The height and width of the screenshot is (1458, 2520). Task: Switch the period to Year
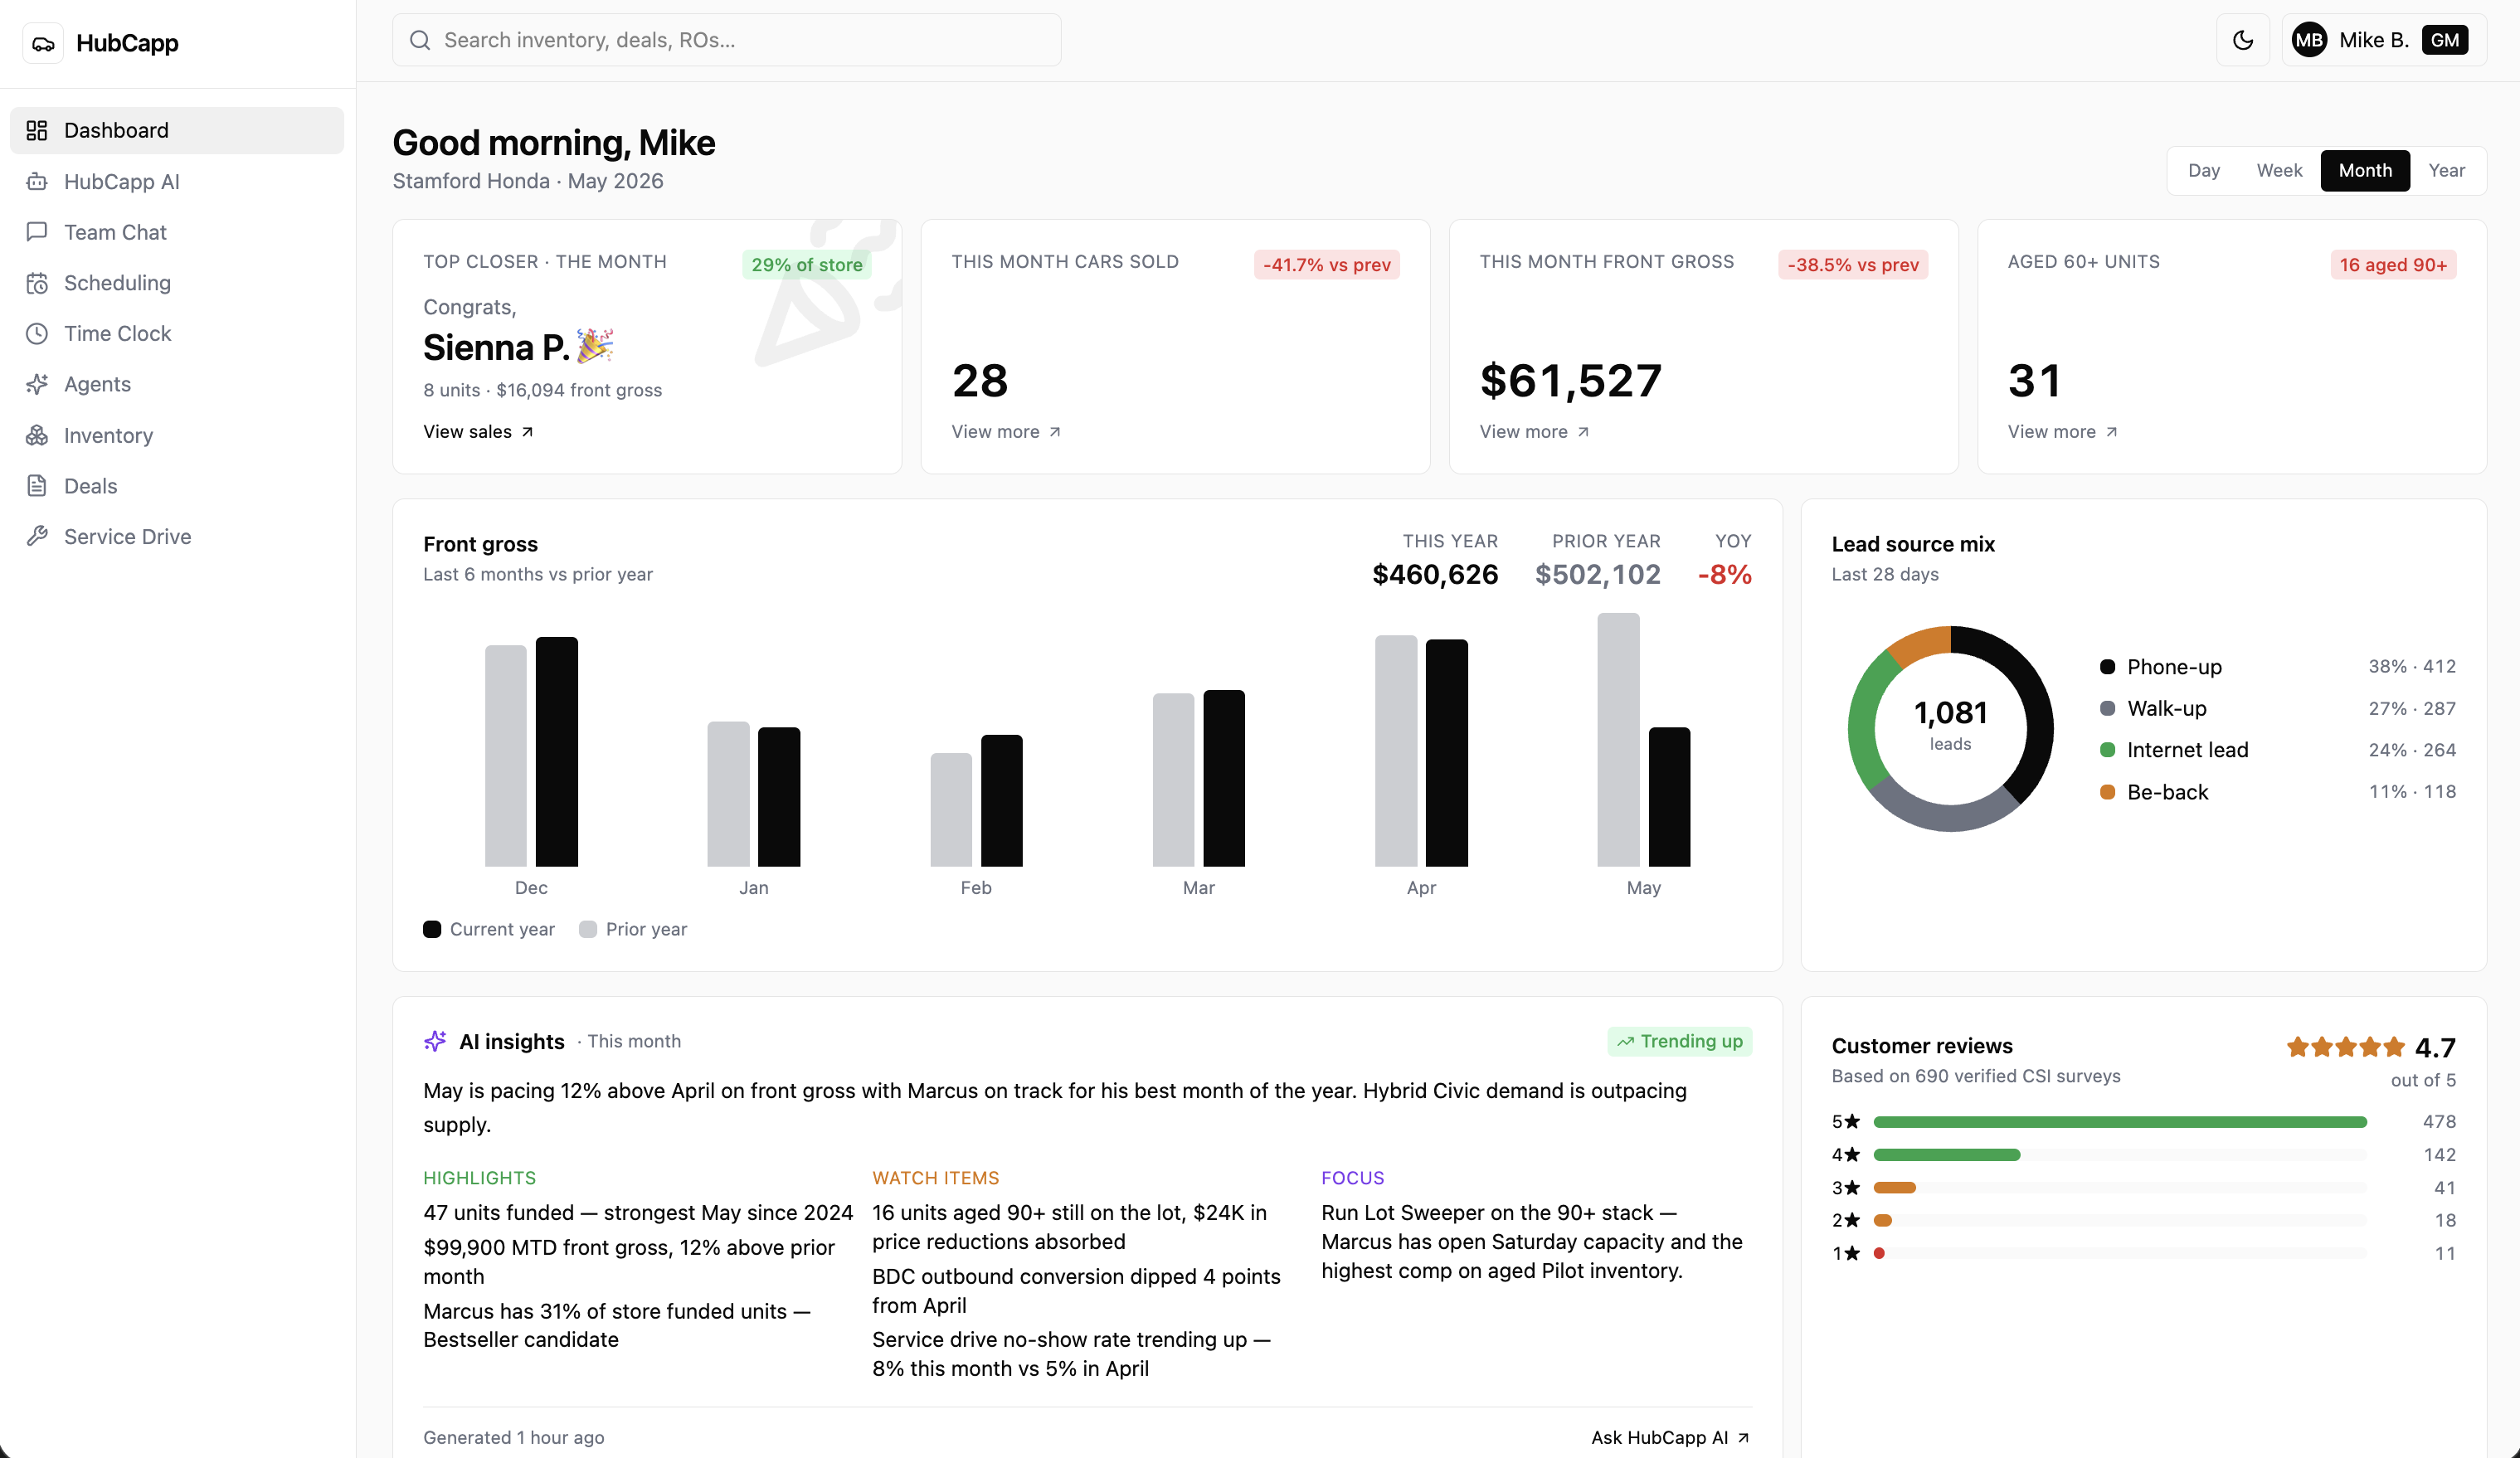coord(2446,170)
